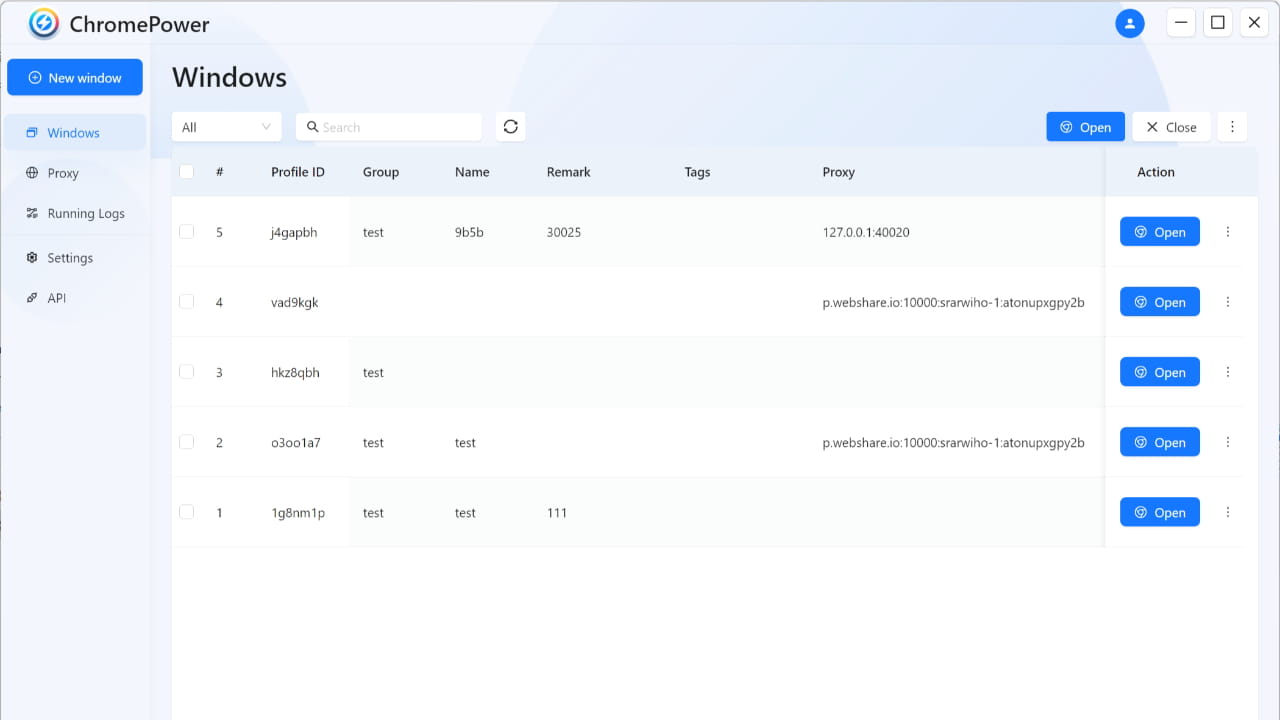Viewport: 1280px width, 720px height.
Task: Click New window to create a profile
Action: pos(75,77)
